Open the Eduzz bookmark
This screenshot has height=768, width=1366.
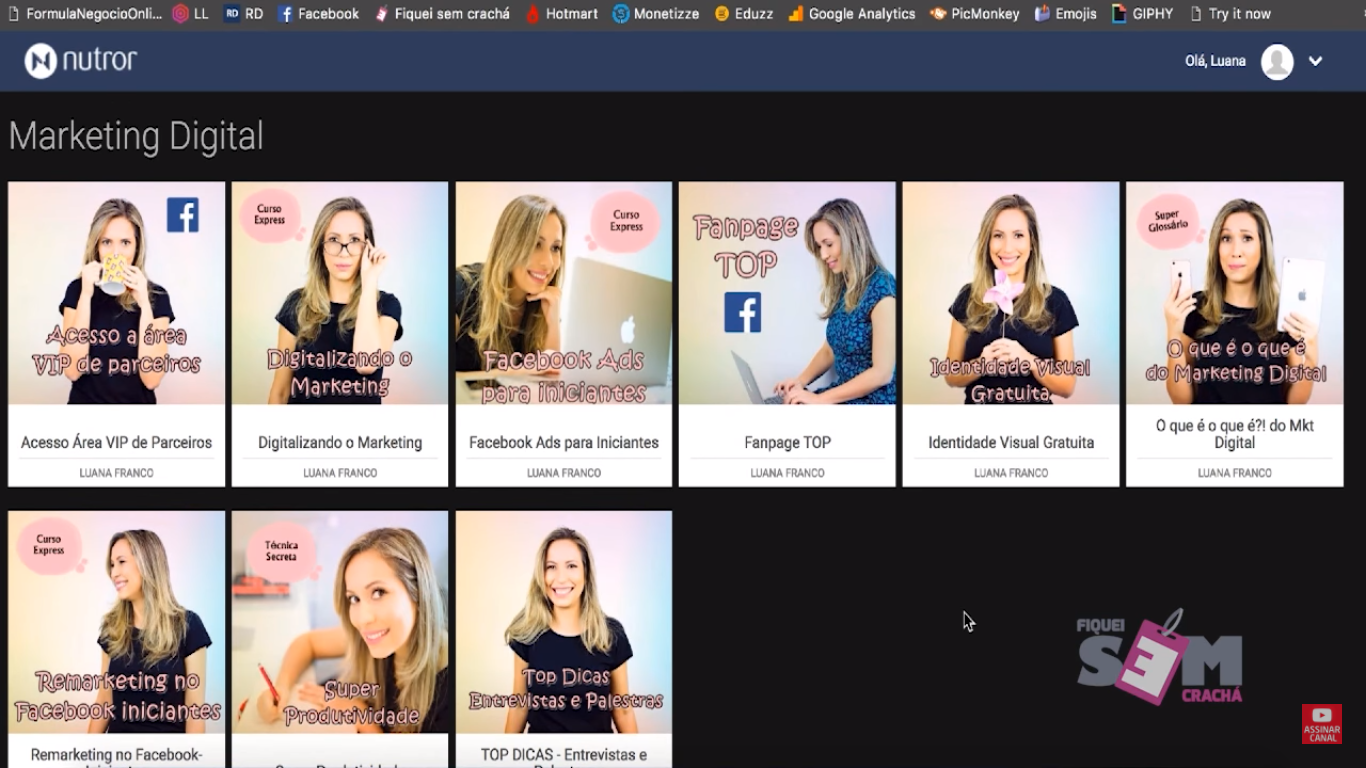click(745, 14)
